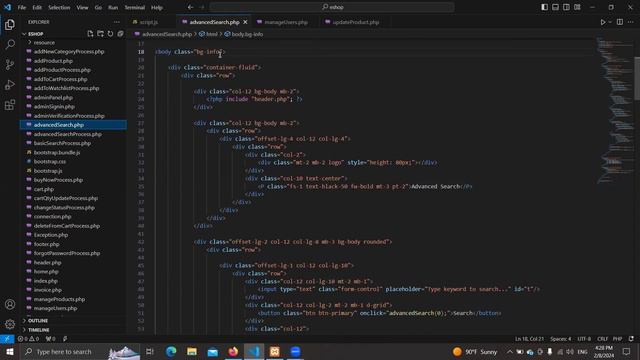Open the Selection menu
The height and width of the screenshot is (360, 640).
pos(59,7)
